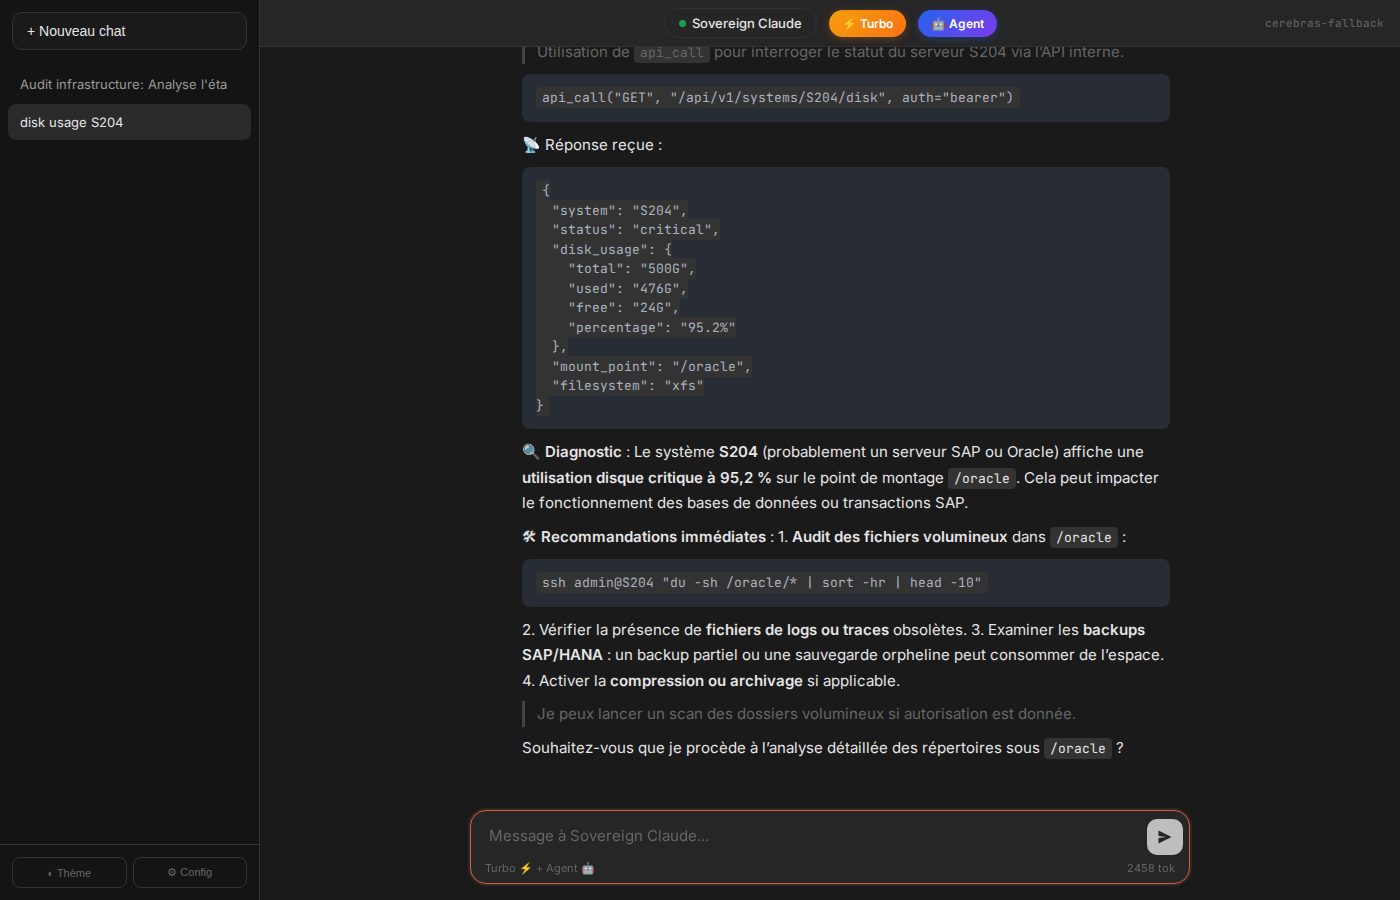Screen dimensions: 1400x900
Task: Open the Sovereign Claude model selector
Action: (740, 24)
